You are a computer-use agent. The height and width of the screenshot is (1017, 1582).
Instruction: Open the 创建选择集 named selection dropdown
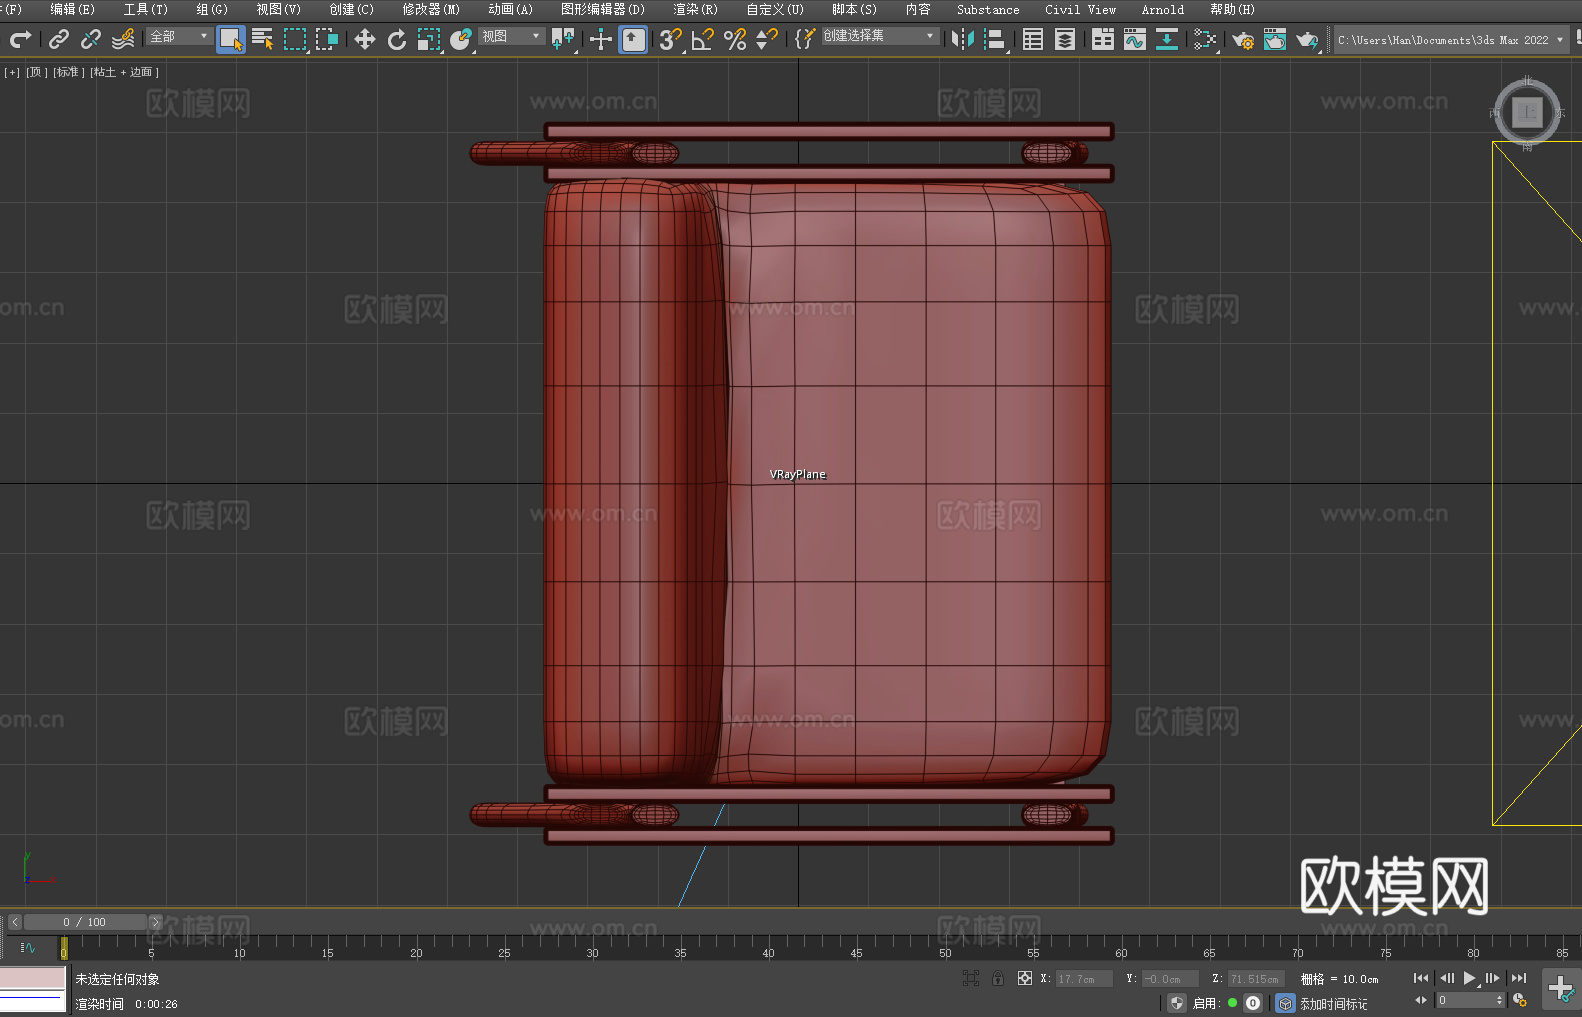880,36
